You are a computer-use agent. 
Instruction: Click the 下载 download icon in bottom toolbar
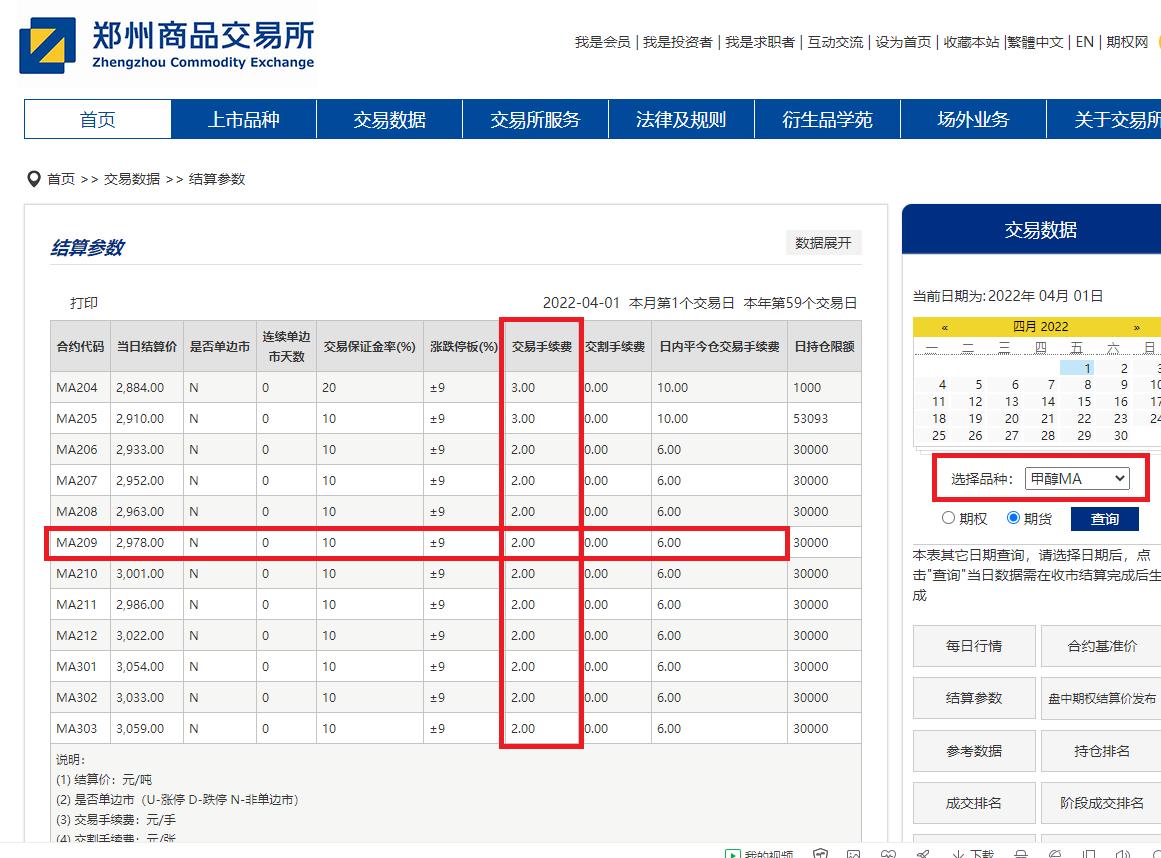(965, 855)
